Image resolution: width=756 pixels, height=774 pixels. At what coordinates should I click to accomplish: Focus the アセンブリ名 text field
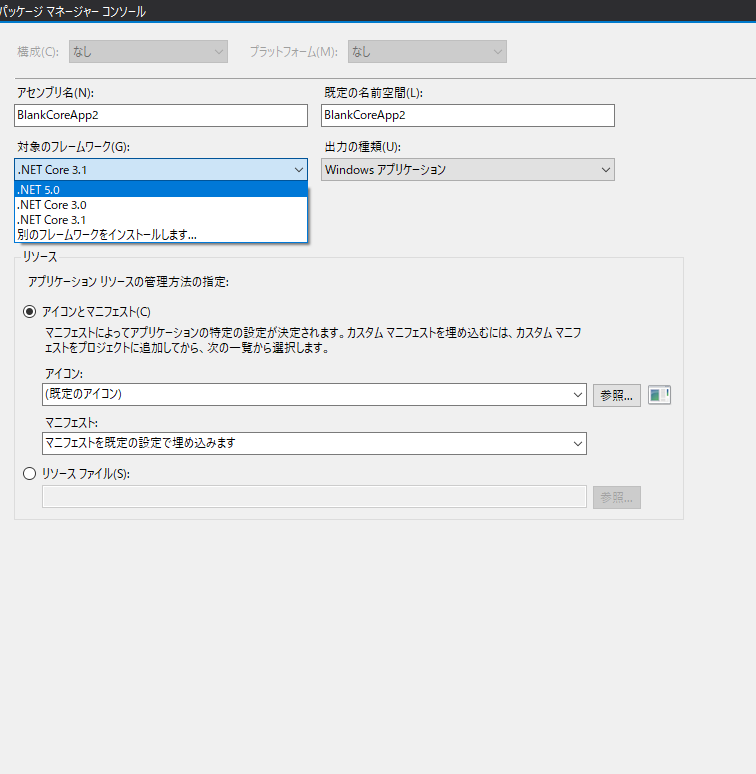(161, 115)
